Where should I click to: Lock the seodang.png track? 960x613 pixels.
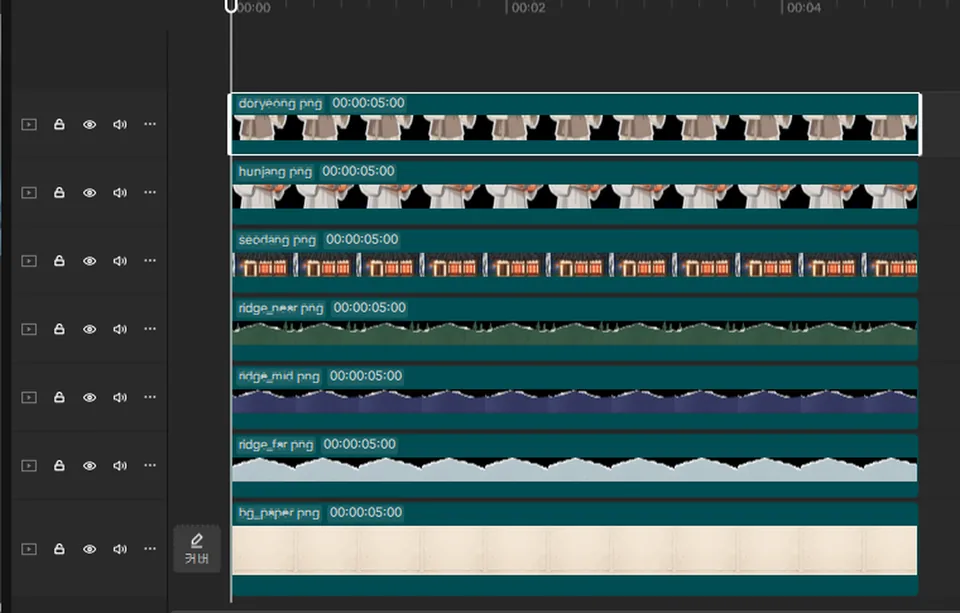click(x=59, y=261)
